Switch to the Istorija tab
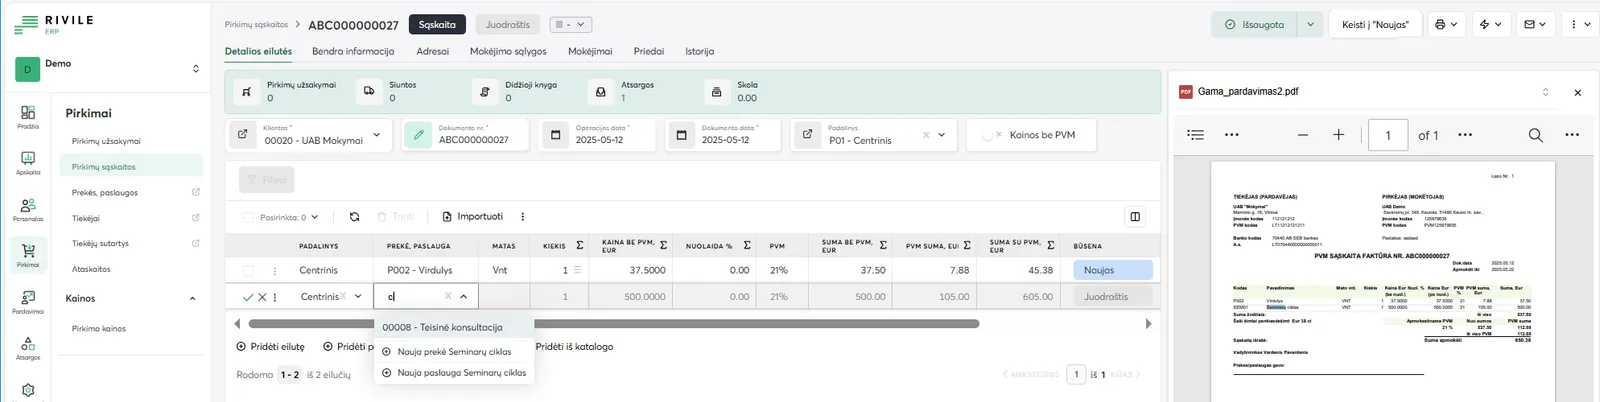This screenshot has height=402, width=1600. (x=699, y=51)
